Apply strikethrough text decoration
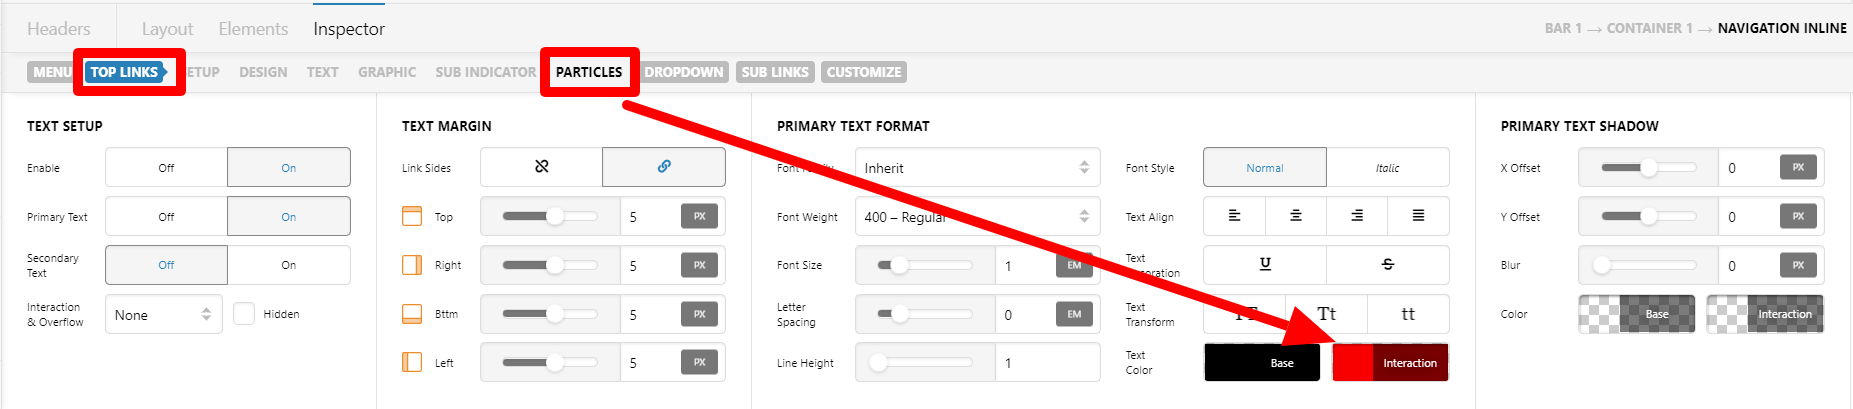Screen dimensions: 1853x409 coord(1388,265)
